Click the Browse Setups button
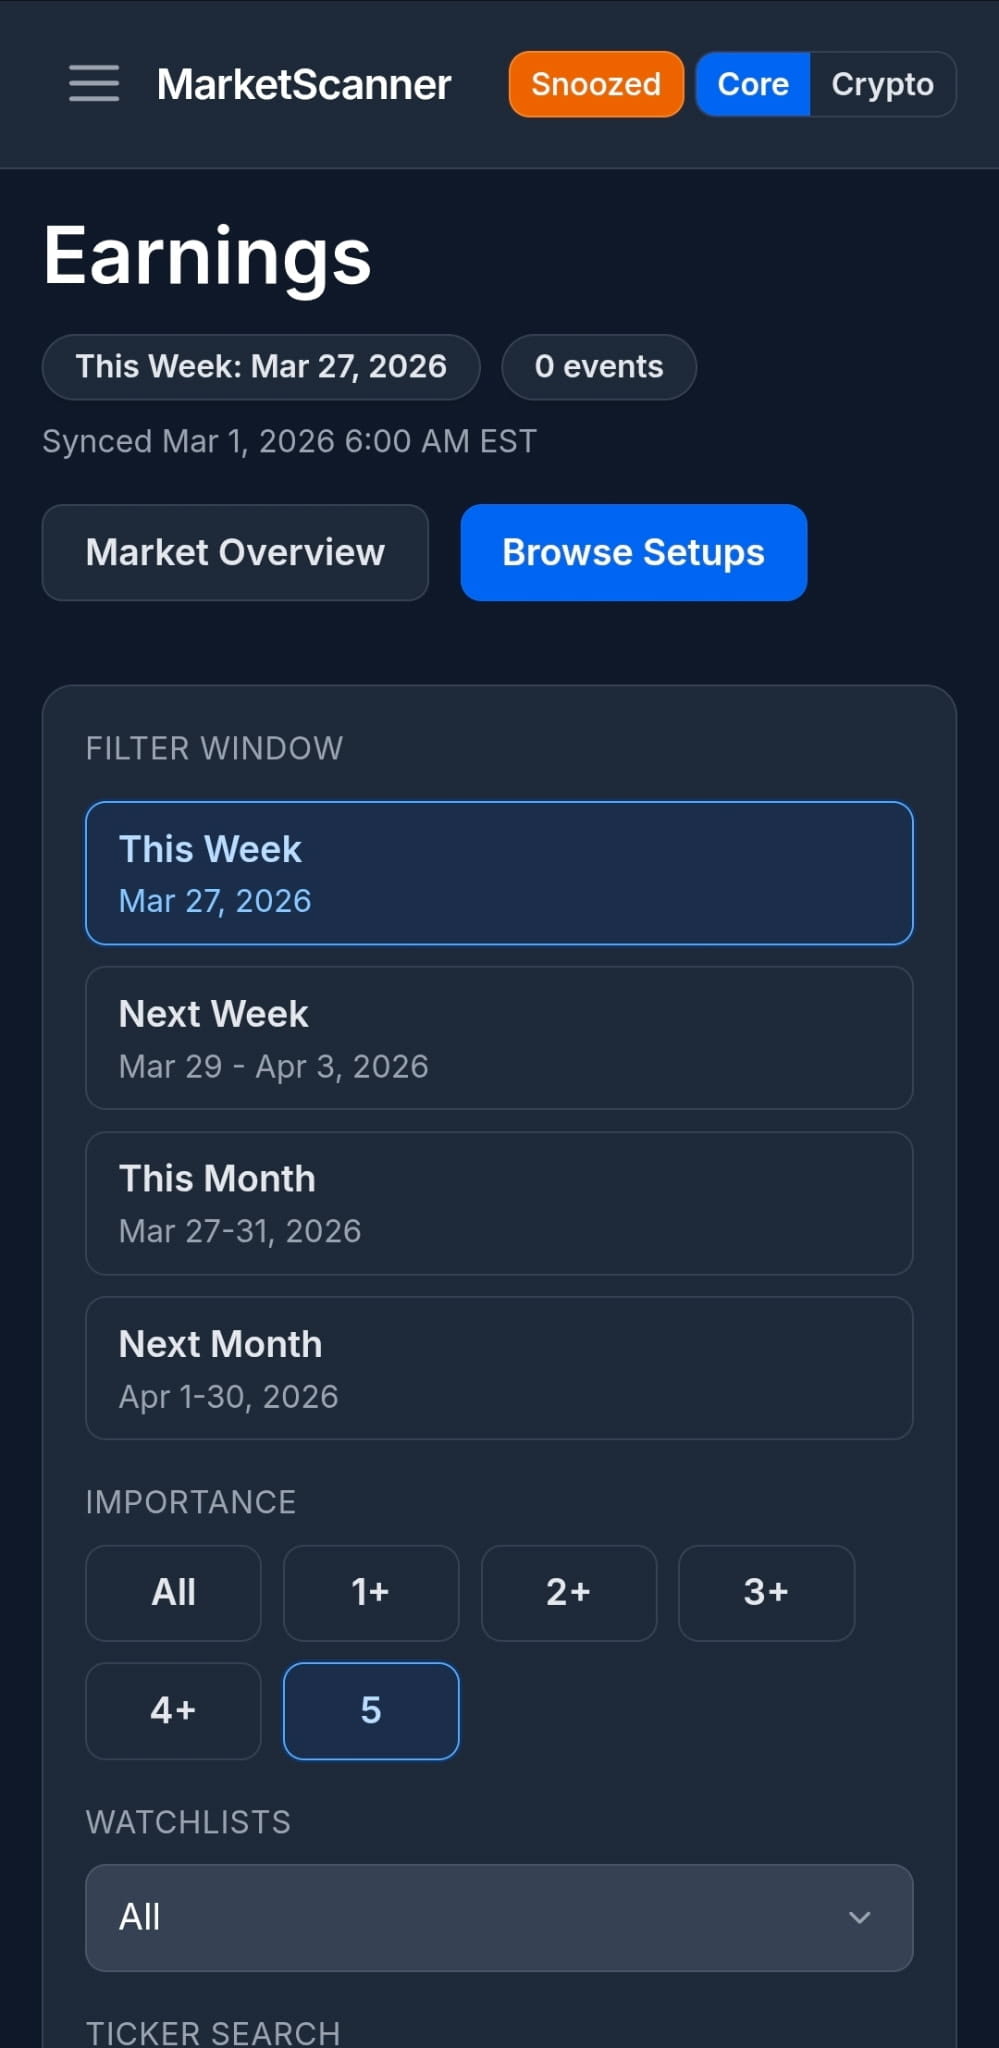Screen dimensions: 999x2048 (x=633, y=552)
